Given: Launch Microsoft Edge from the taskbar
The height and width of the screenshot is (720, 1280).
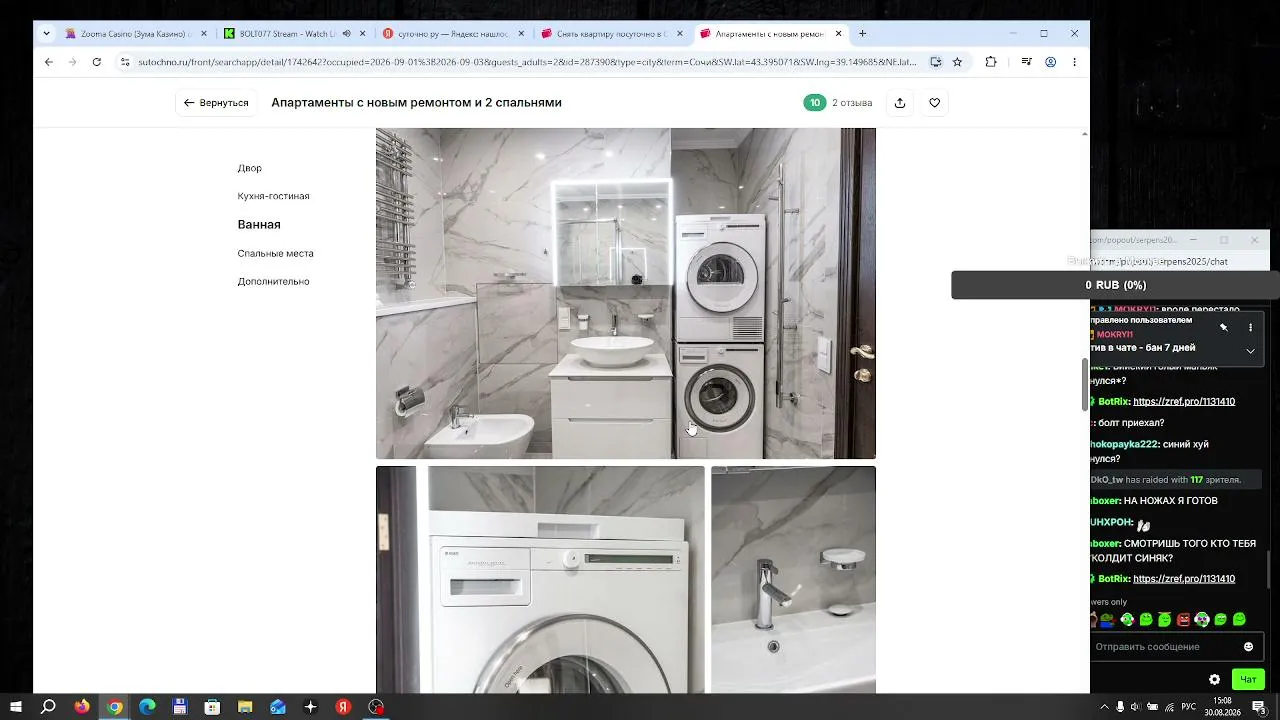Looking at the screenshot, I should coord(147,707).
